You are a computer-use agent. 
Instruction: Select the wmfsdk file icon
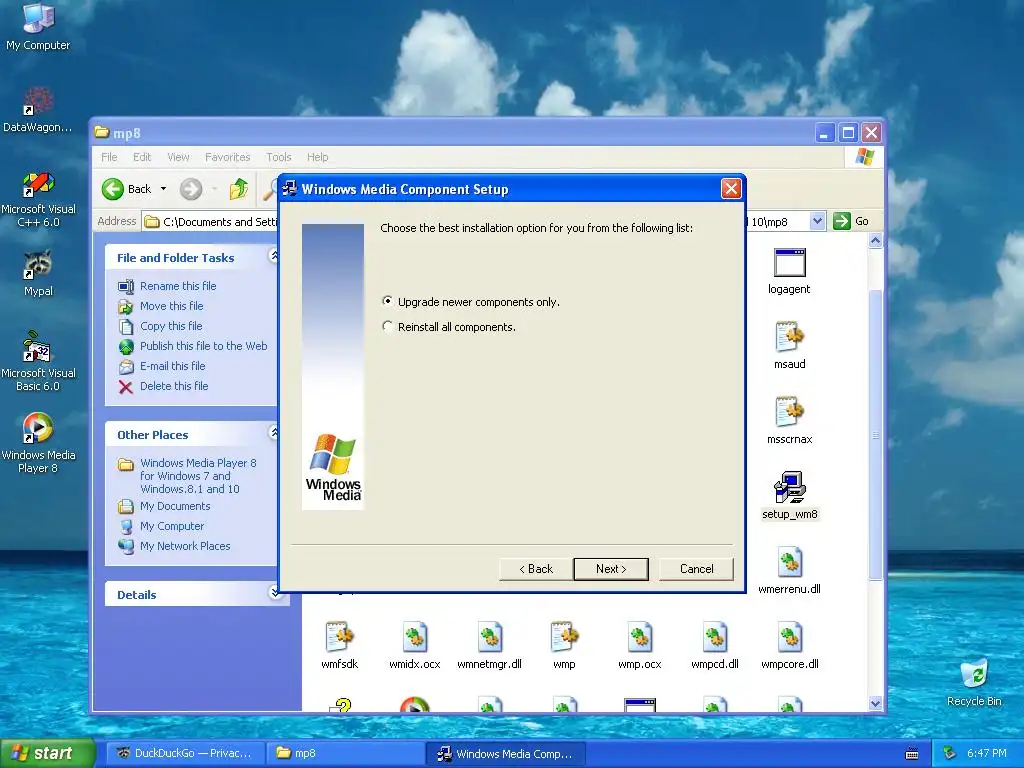tap(340, 637)
